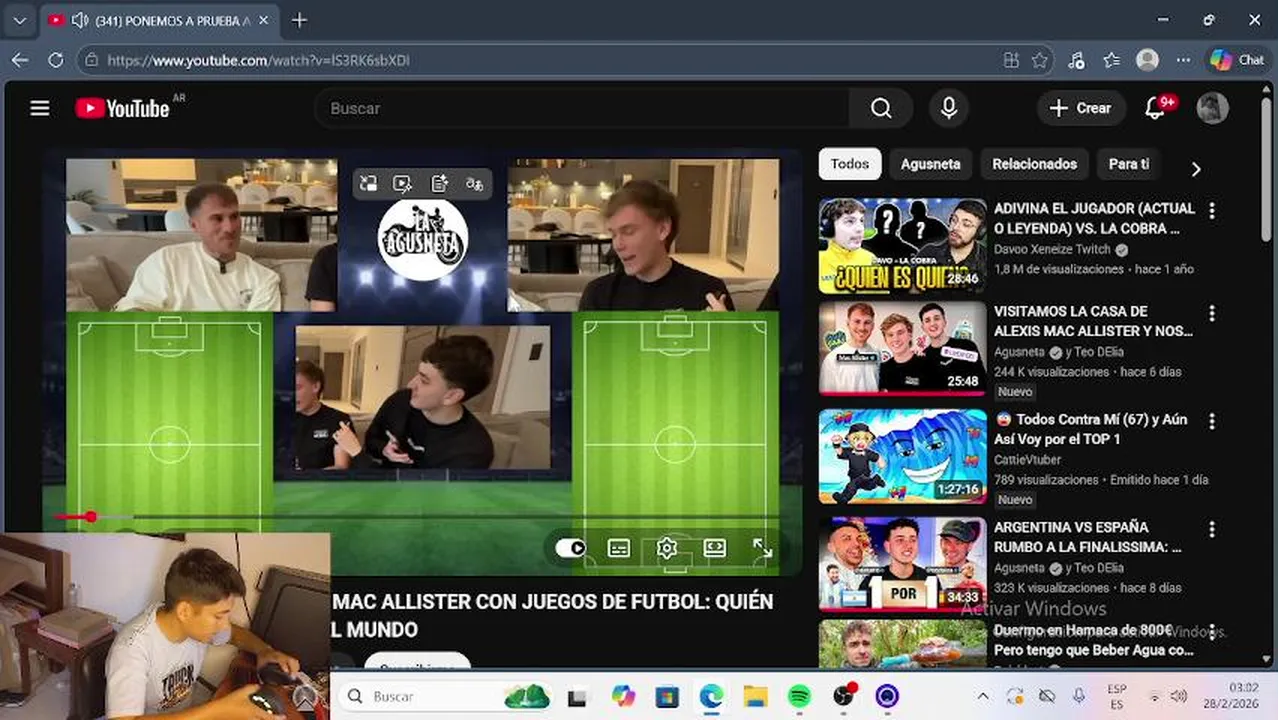The height and width of the screenshot is (720, 1278).
Task: Reload the page with the refresh icon
Action: pos(56,60)
